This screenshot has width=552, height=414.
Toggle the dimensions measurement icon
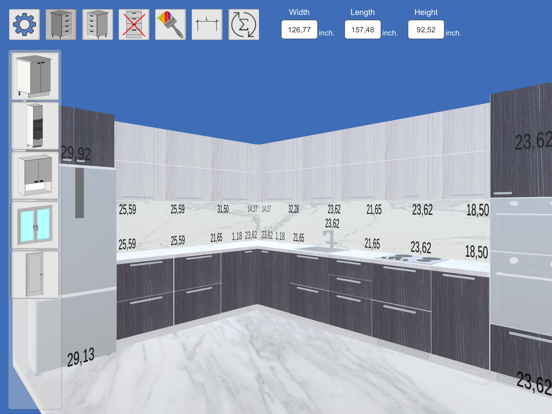[207, 24]
